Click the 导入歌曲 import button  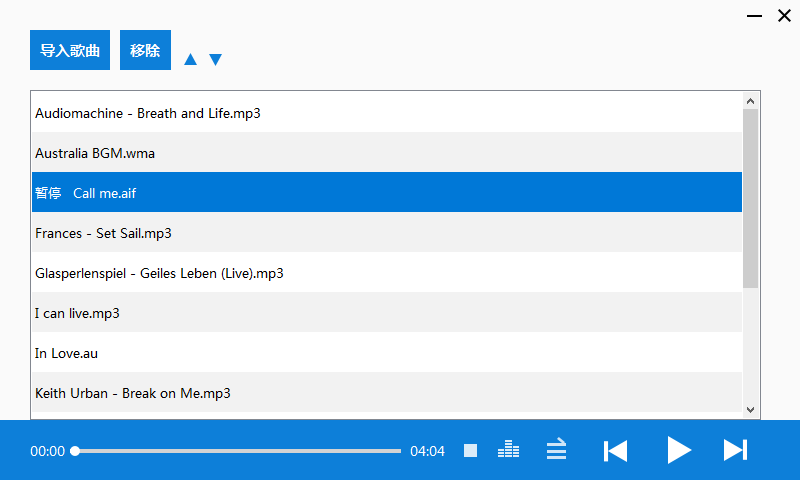70,50
